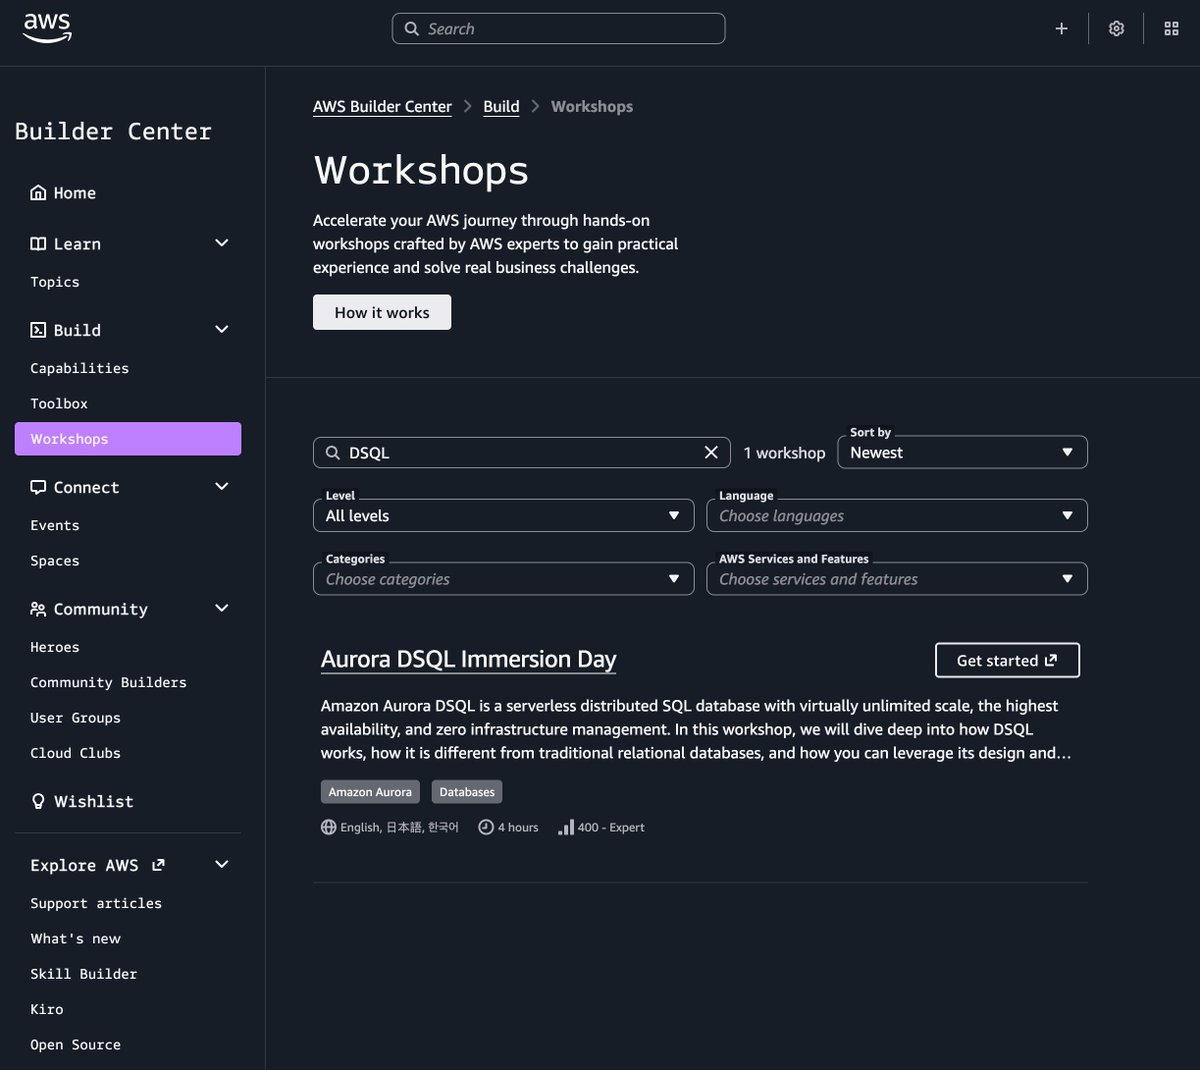
Task: Open settings gear in top bar
Action: (1116, 29)
